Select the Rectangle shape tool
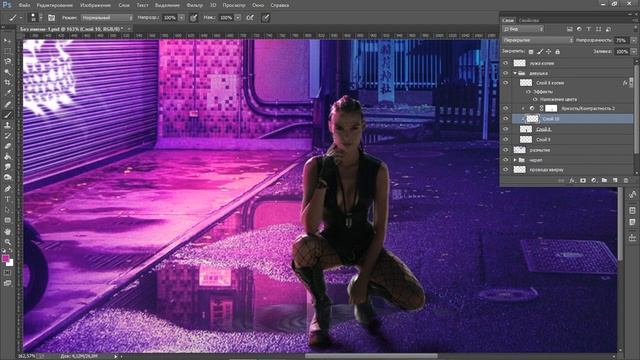Screen dimensions: 640x360 click(x=7, y=220)
